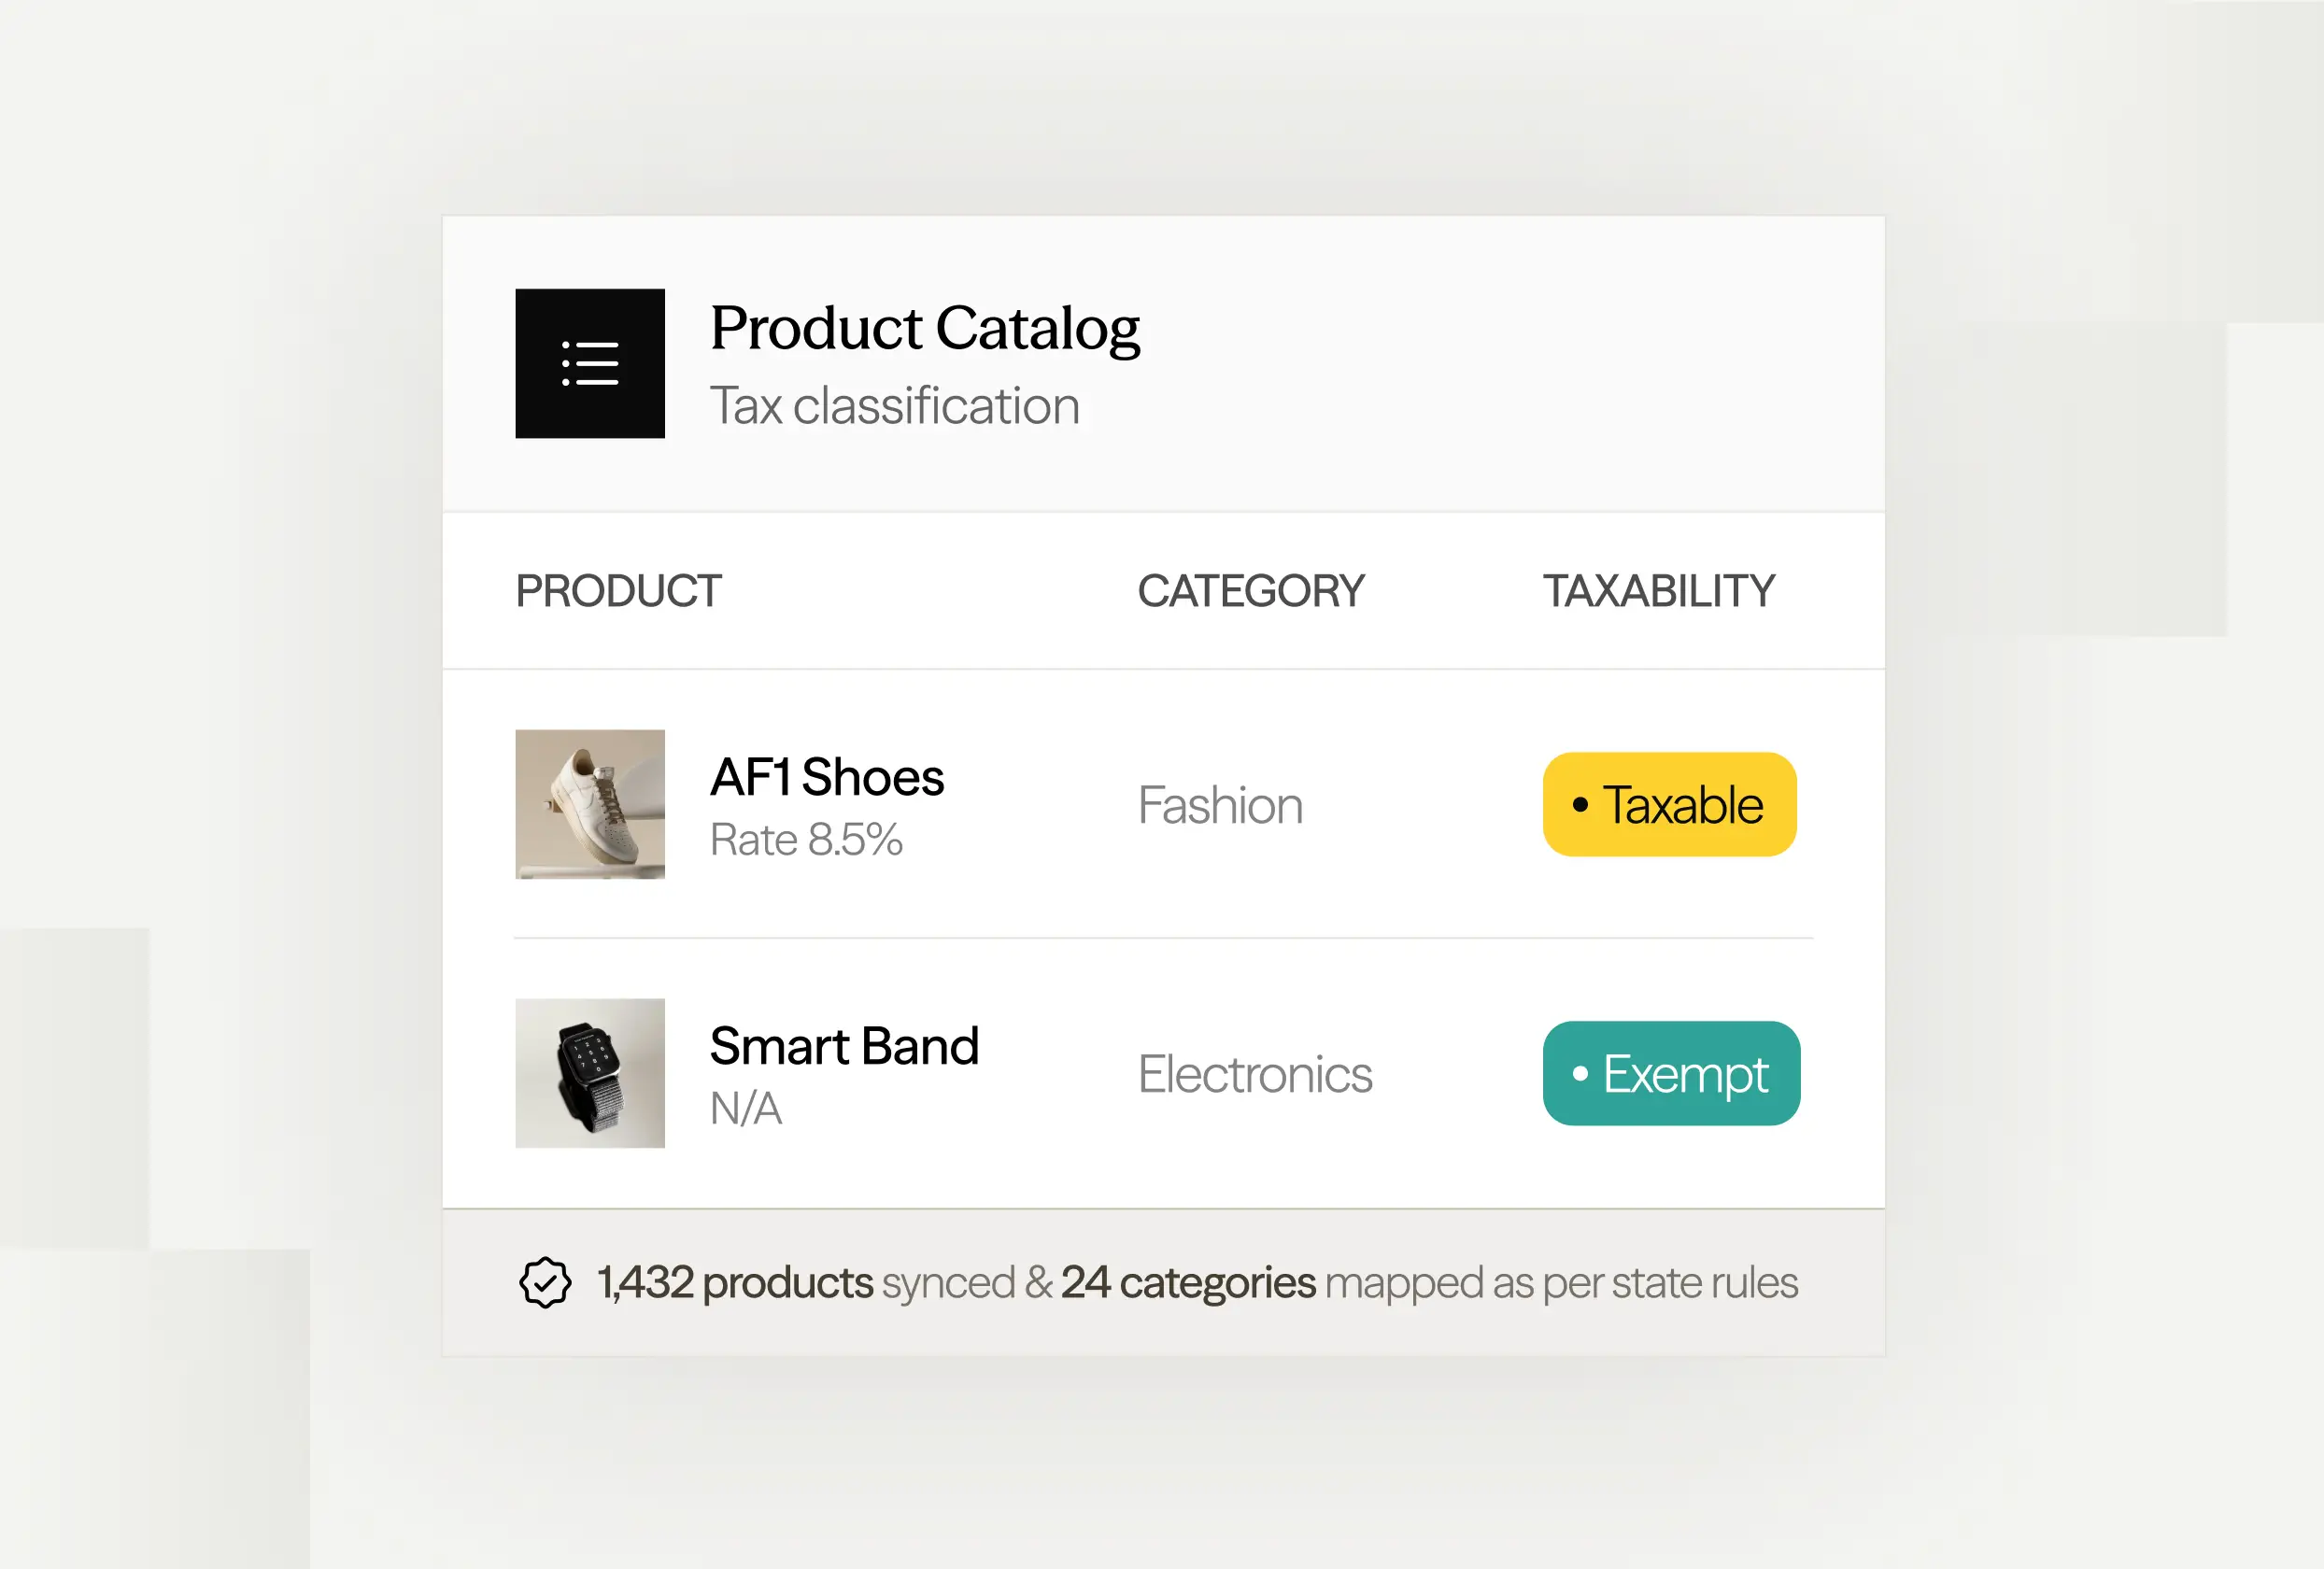Sort by the CATEGORY column header

(x=1250, y=591)
